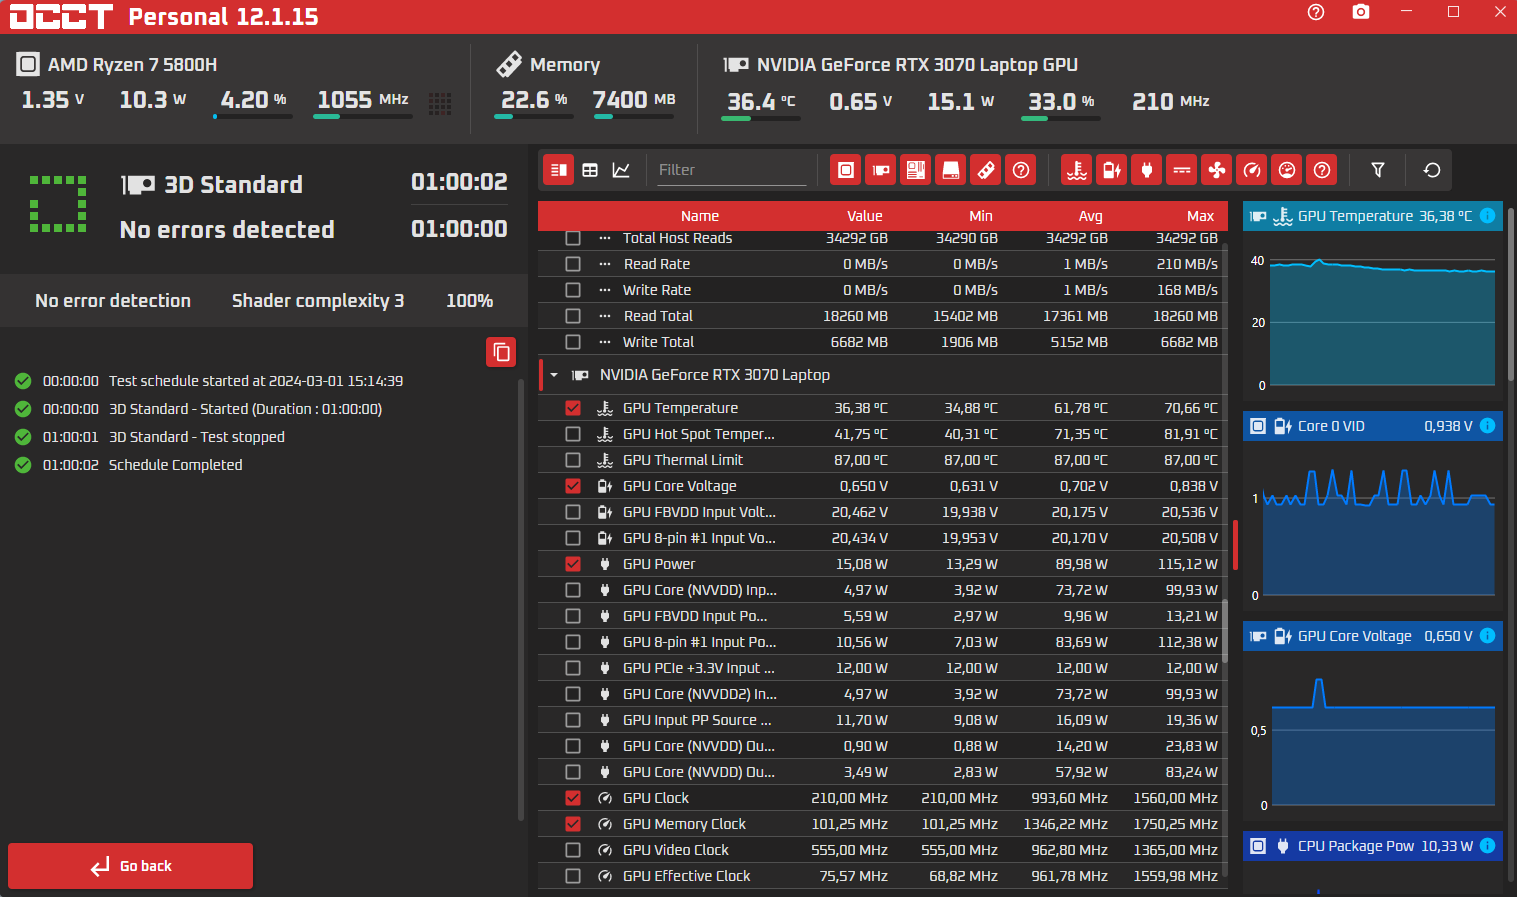
Task: Select the '3D Standard - Test stopped' log entry
Action: (x=196, y=437)
